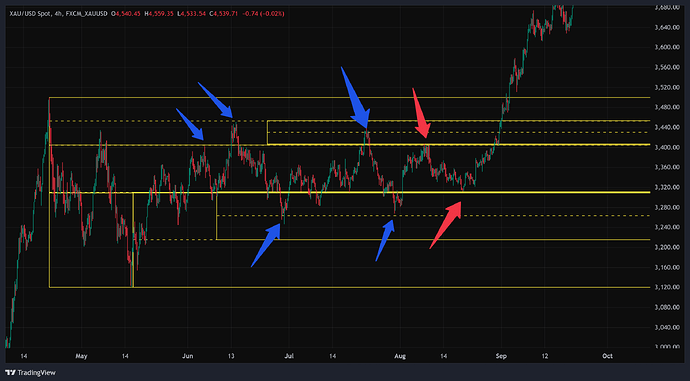Click the XAU/USD Spot symbol title
This screenshot has width=690, height=381.
29,14
